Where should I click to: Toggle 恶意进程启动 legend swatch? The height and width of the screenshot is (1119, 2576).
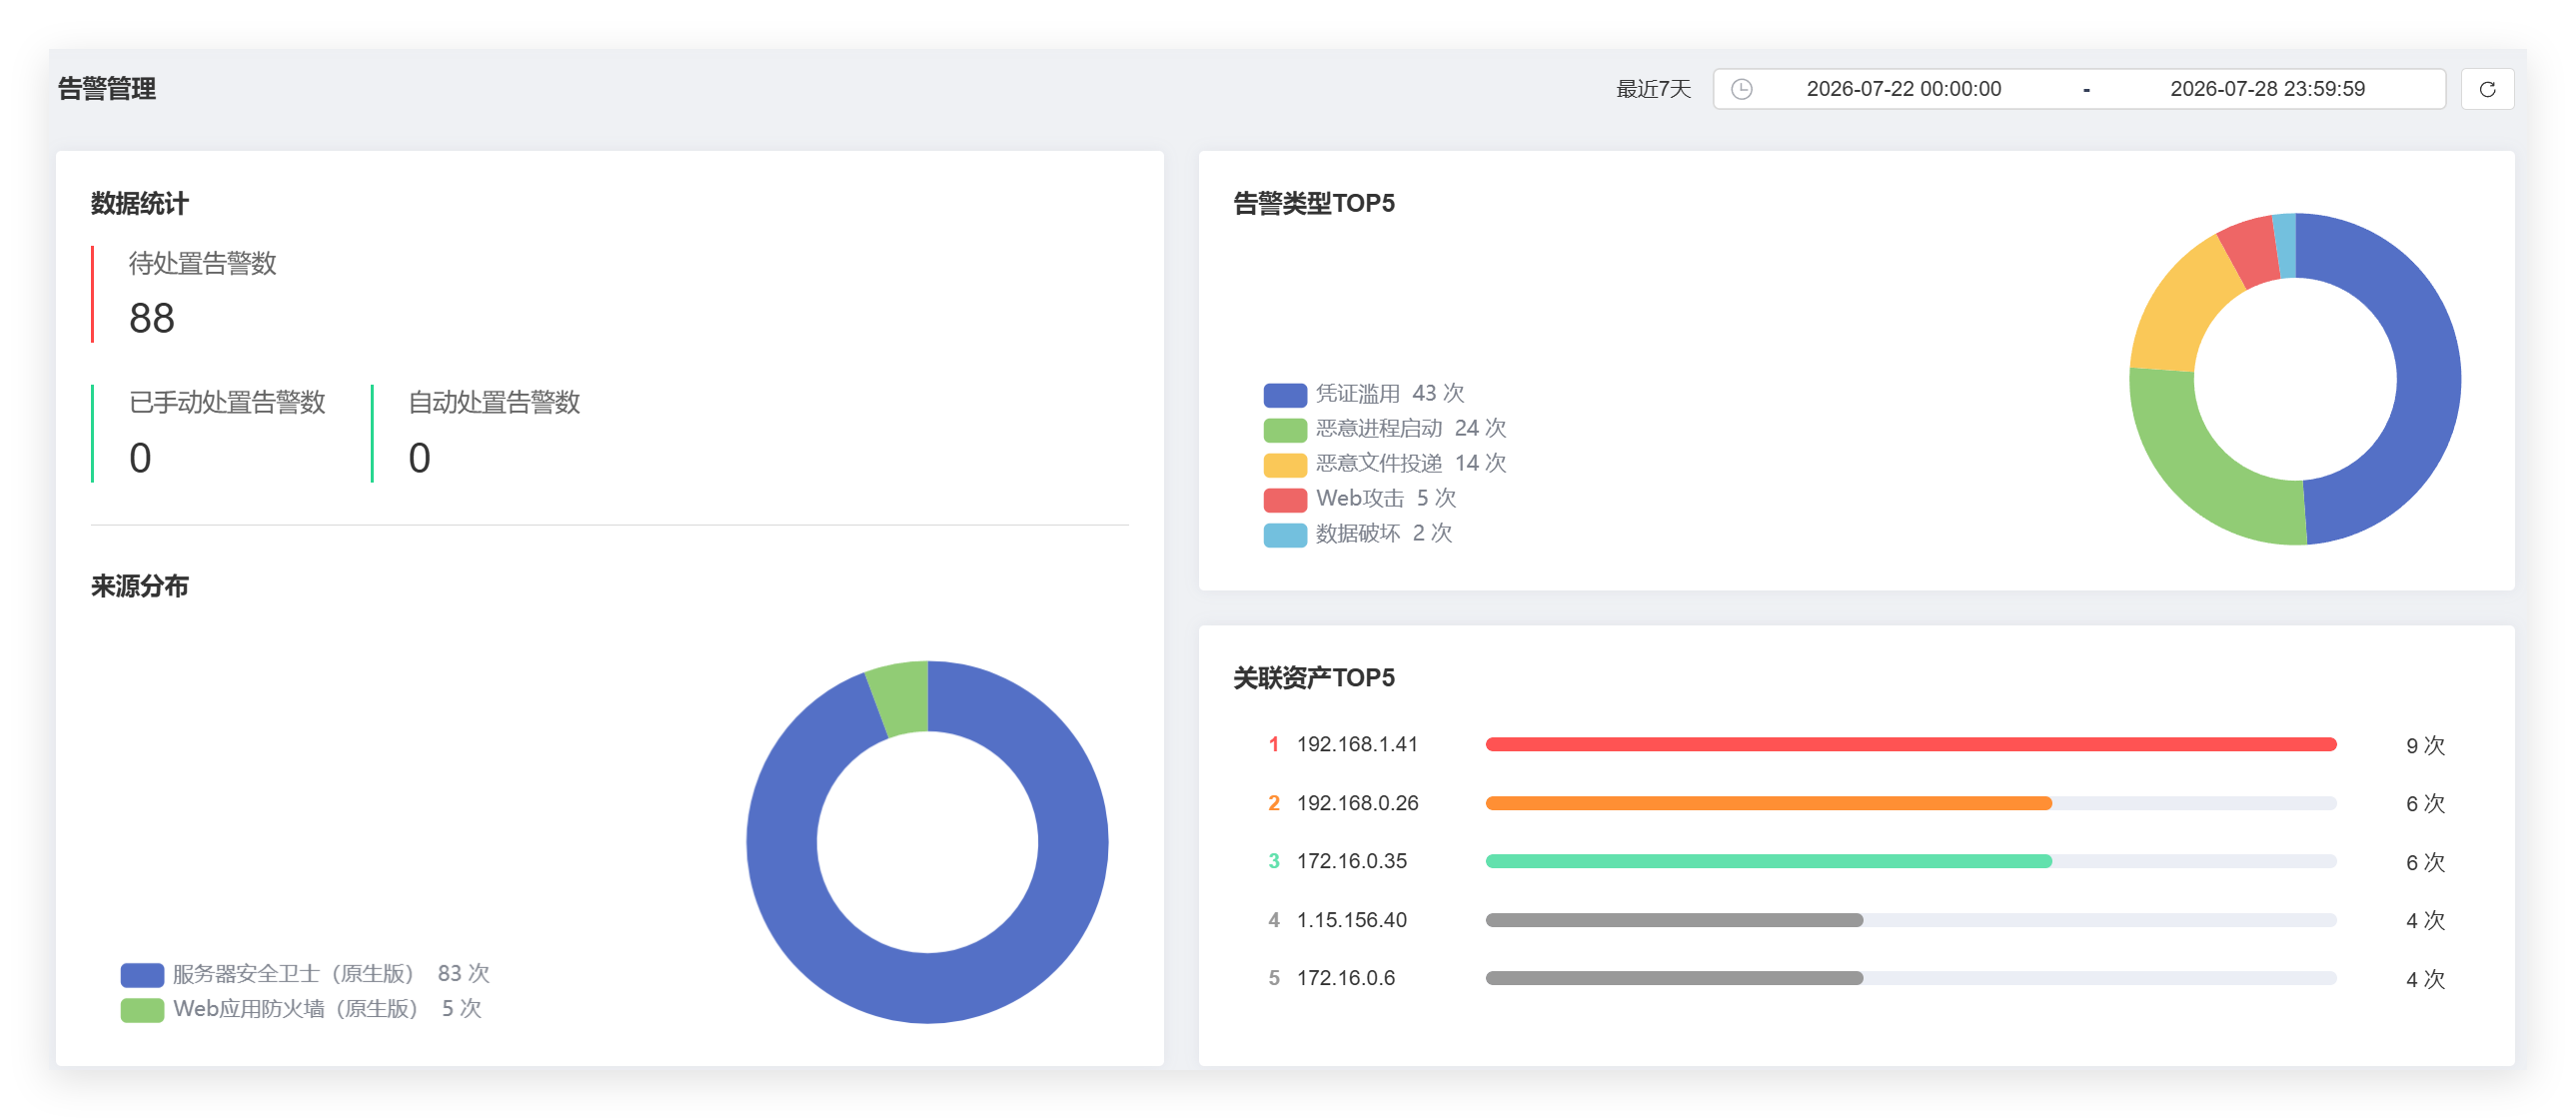(x=1285, y=430)
